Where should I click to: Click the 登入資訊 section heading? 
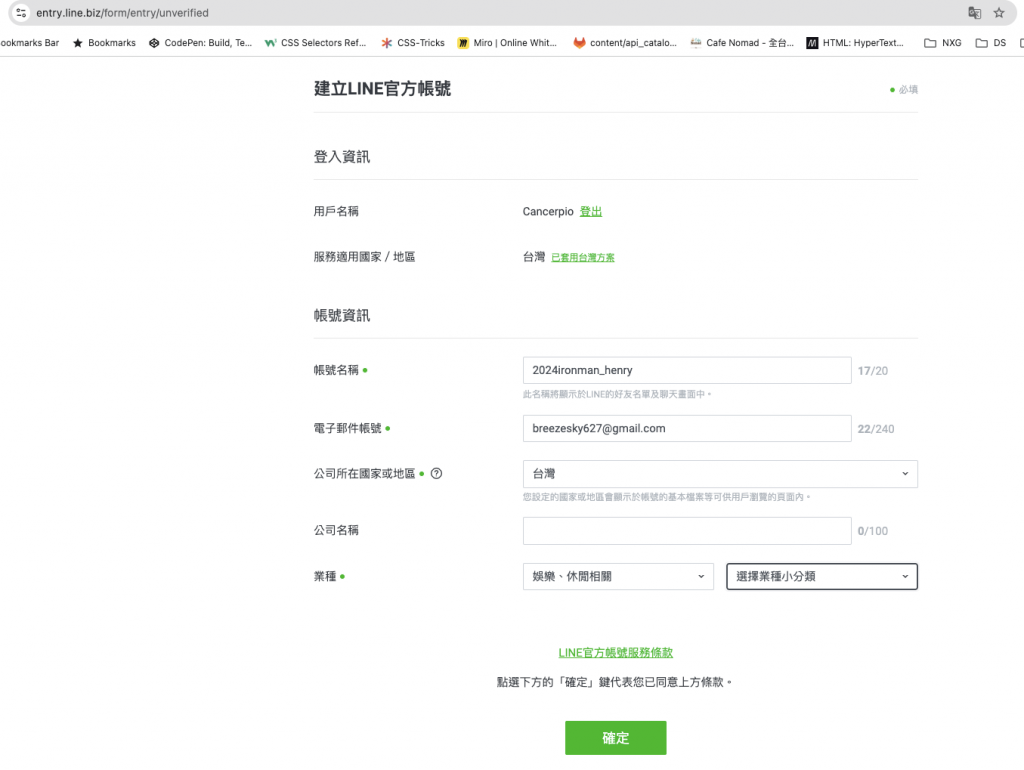[342, 157]
